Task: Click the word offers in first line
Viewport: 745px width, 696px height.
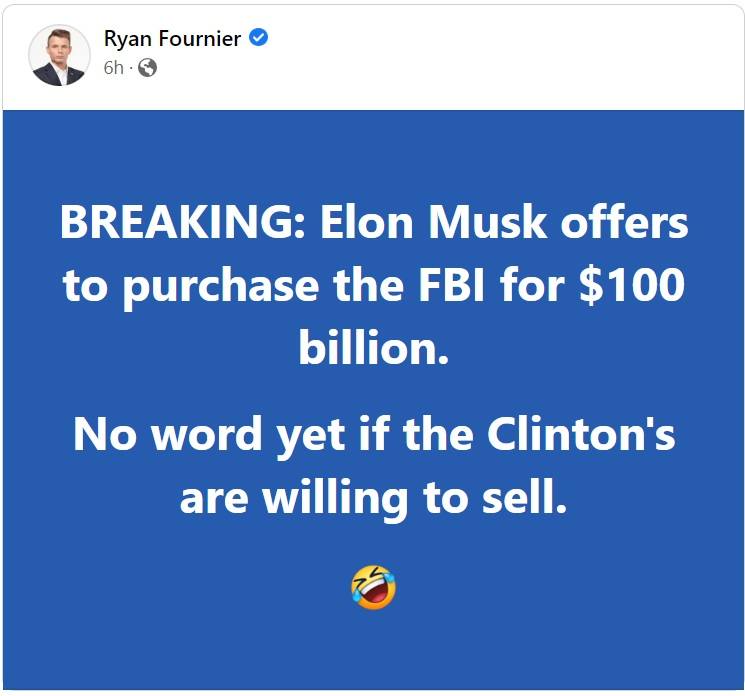Action: (x=624, y=222)
